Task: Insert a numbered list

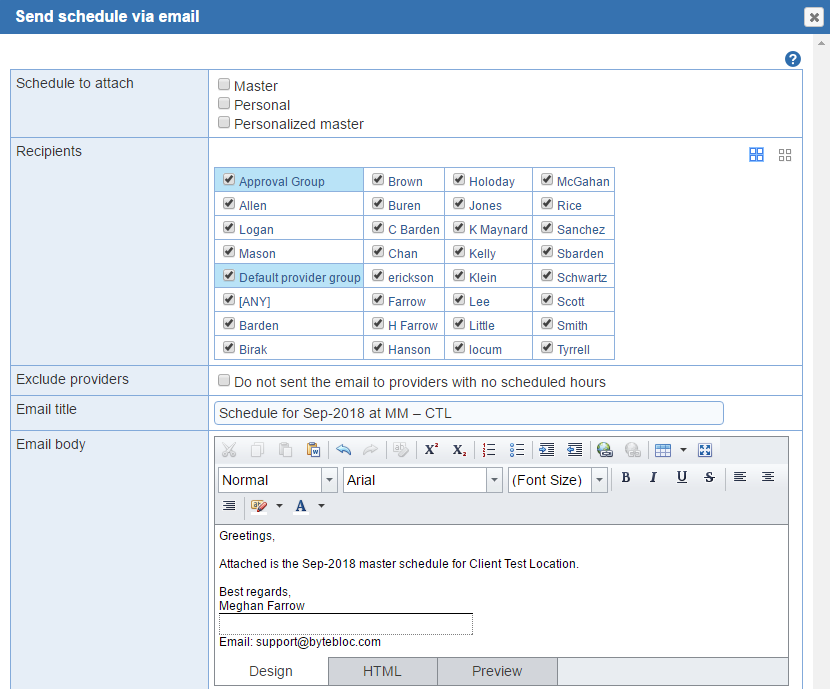Action: click(489, 450)
